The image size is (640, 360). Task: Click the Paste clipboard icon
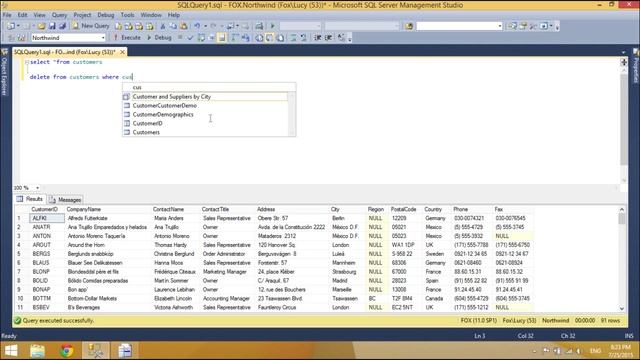184,26
